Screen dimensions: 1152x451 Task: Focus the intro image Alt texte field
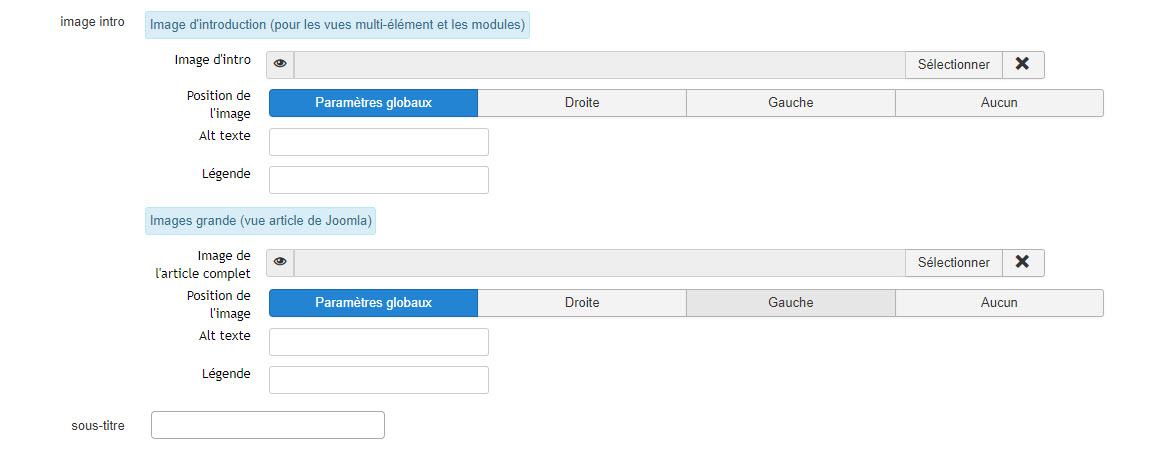pos(379,142)
